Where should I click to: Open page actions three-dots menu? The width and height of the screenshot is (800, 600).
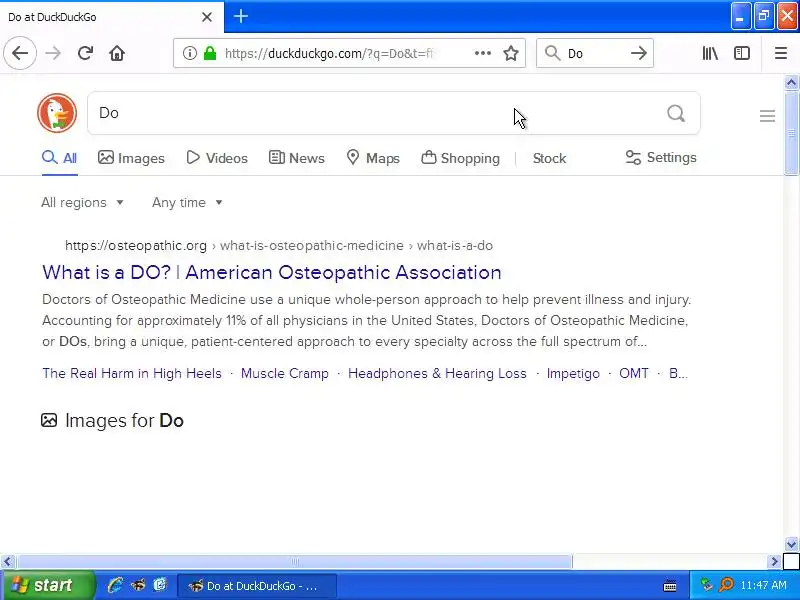coord(483,53)
